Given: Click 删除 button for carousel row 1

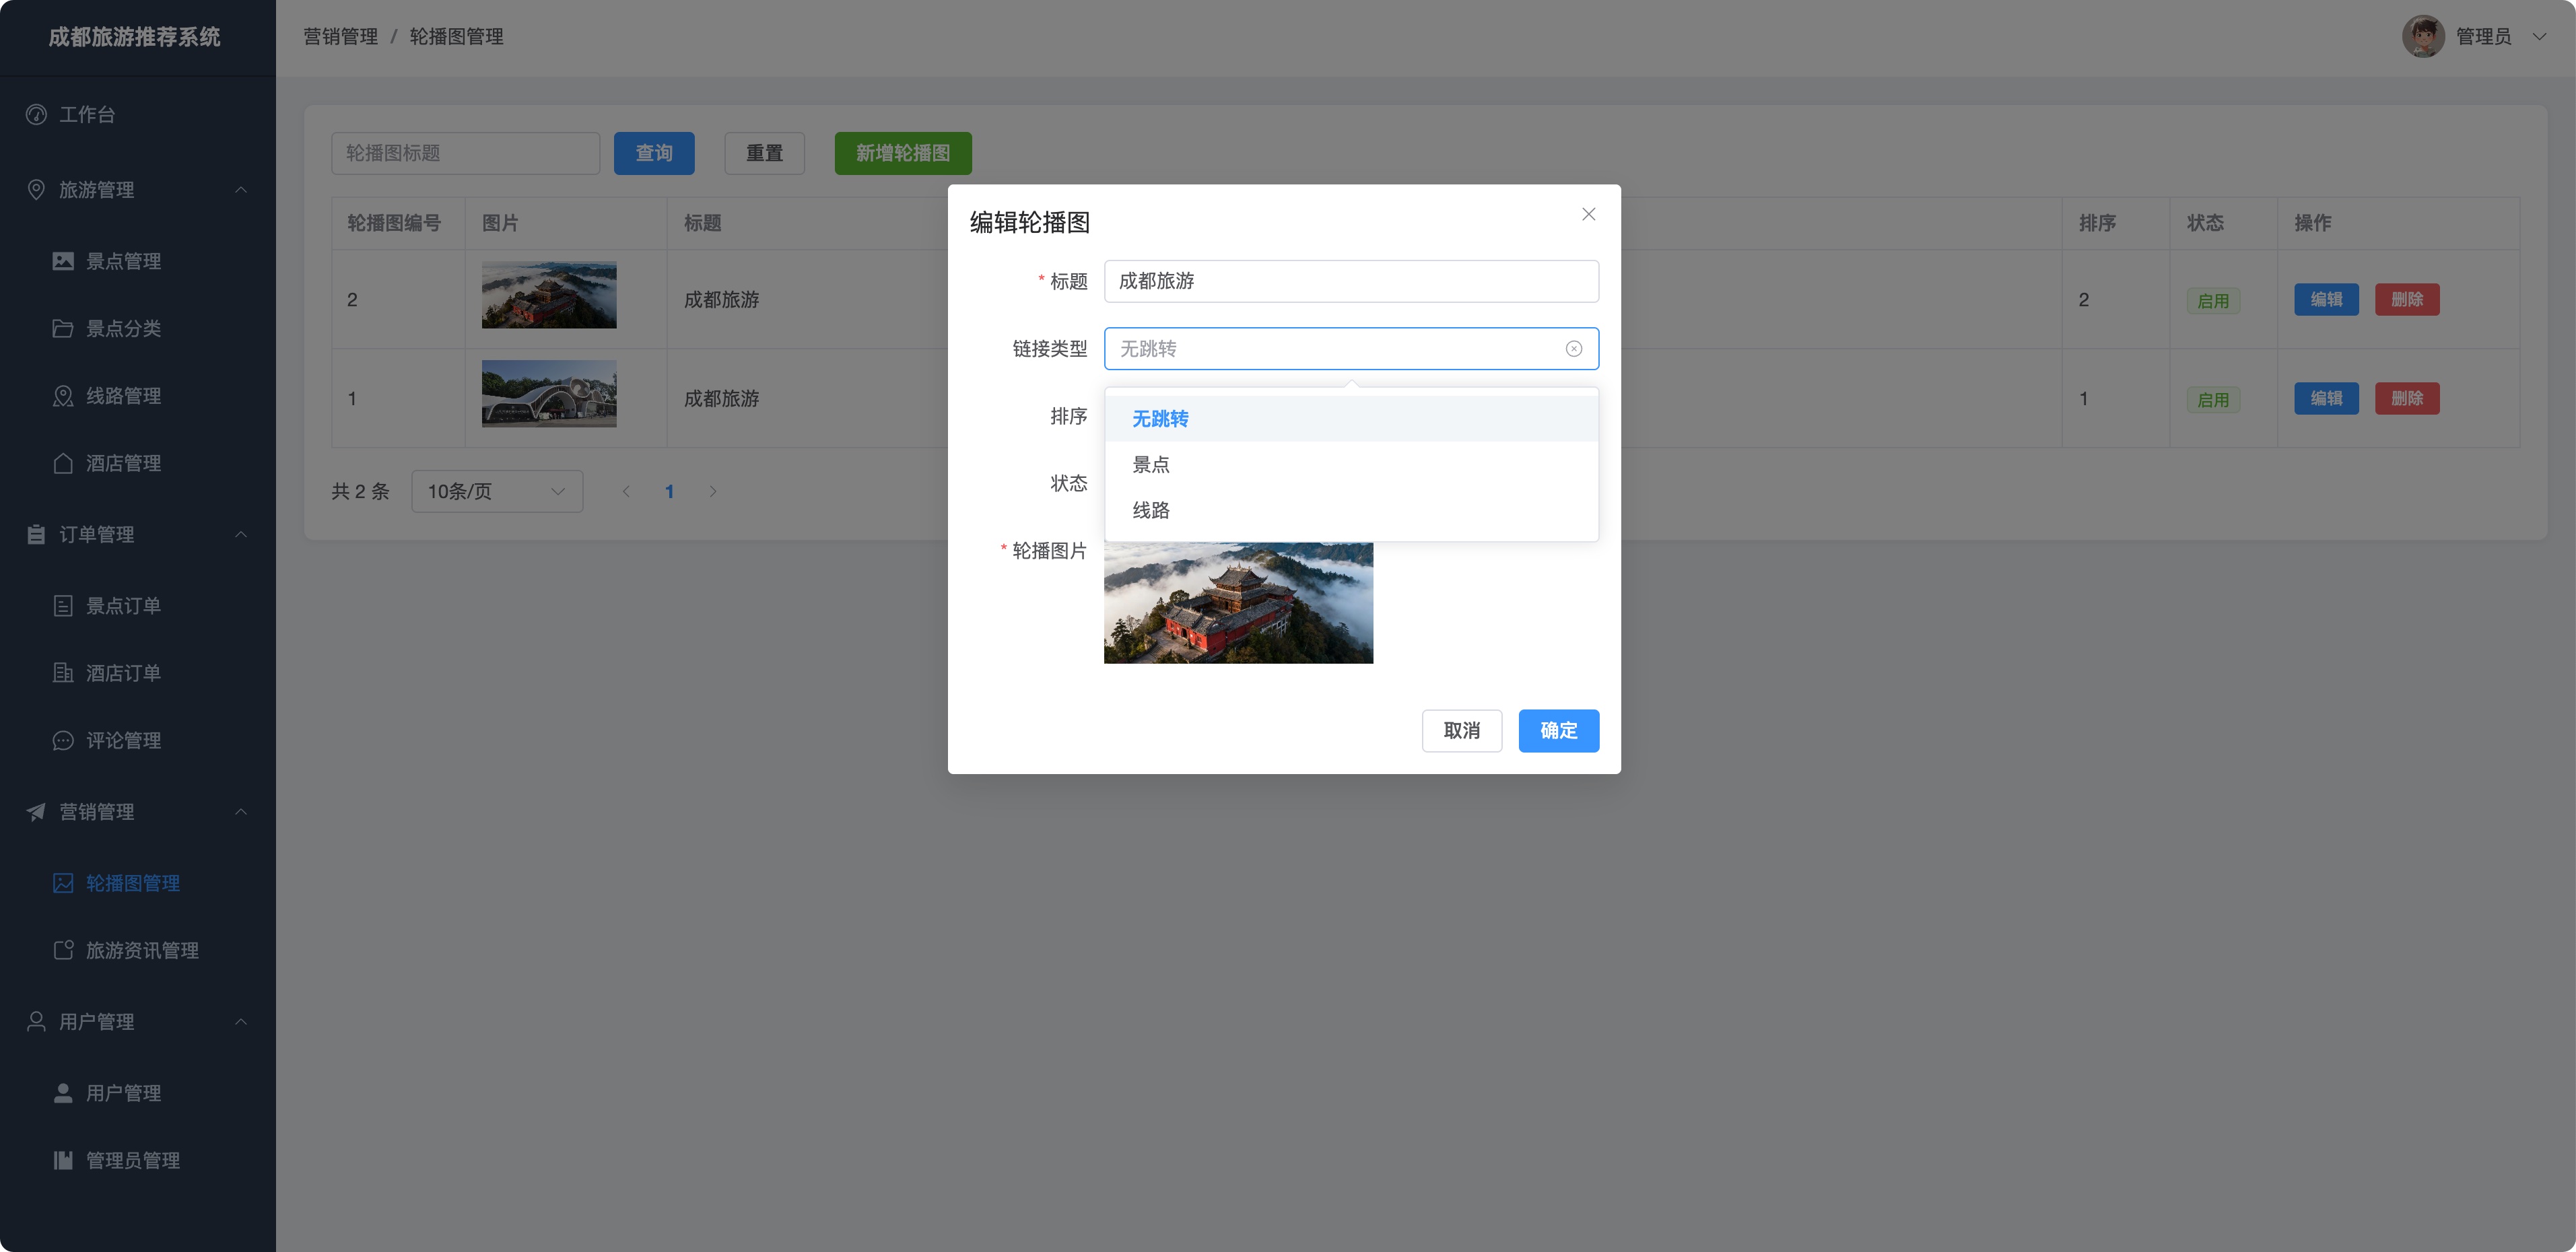Looking at the screenshot, I should [2407, 398].
